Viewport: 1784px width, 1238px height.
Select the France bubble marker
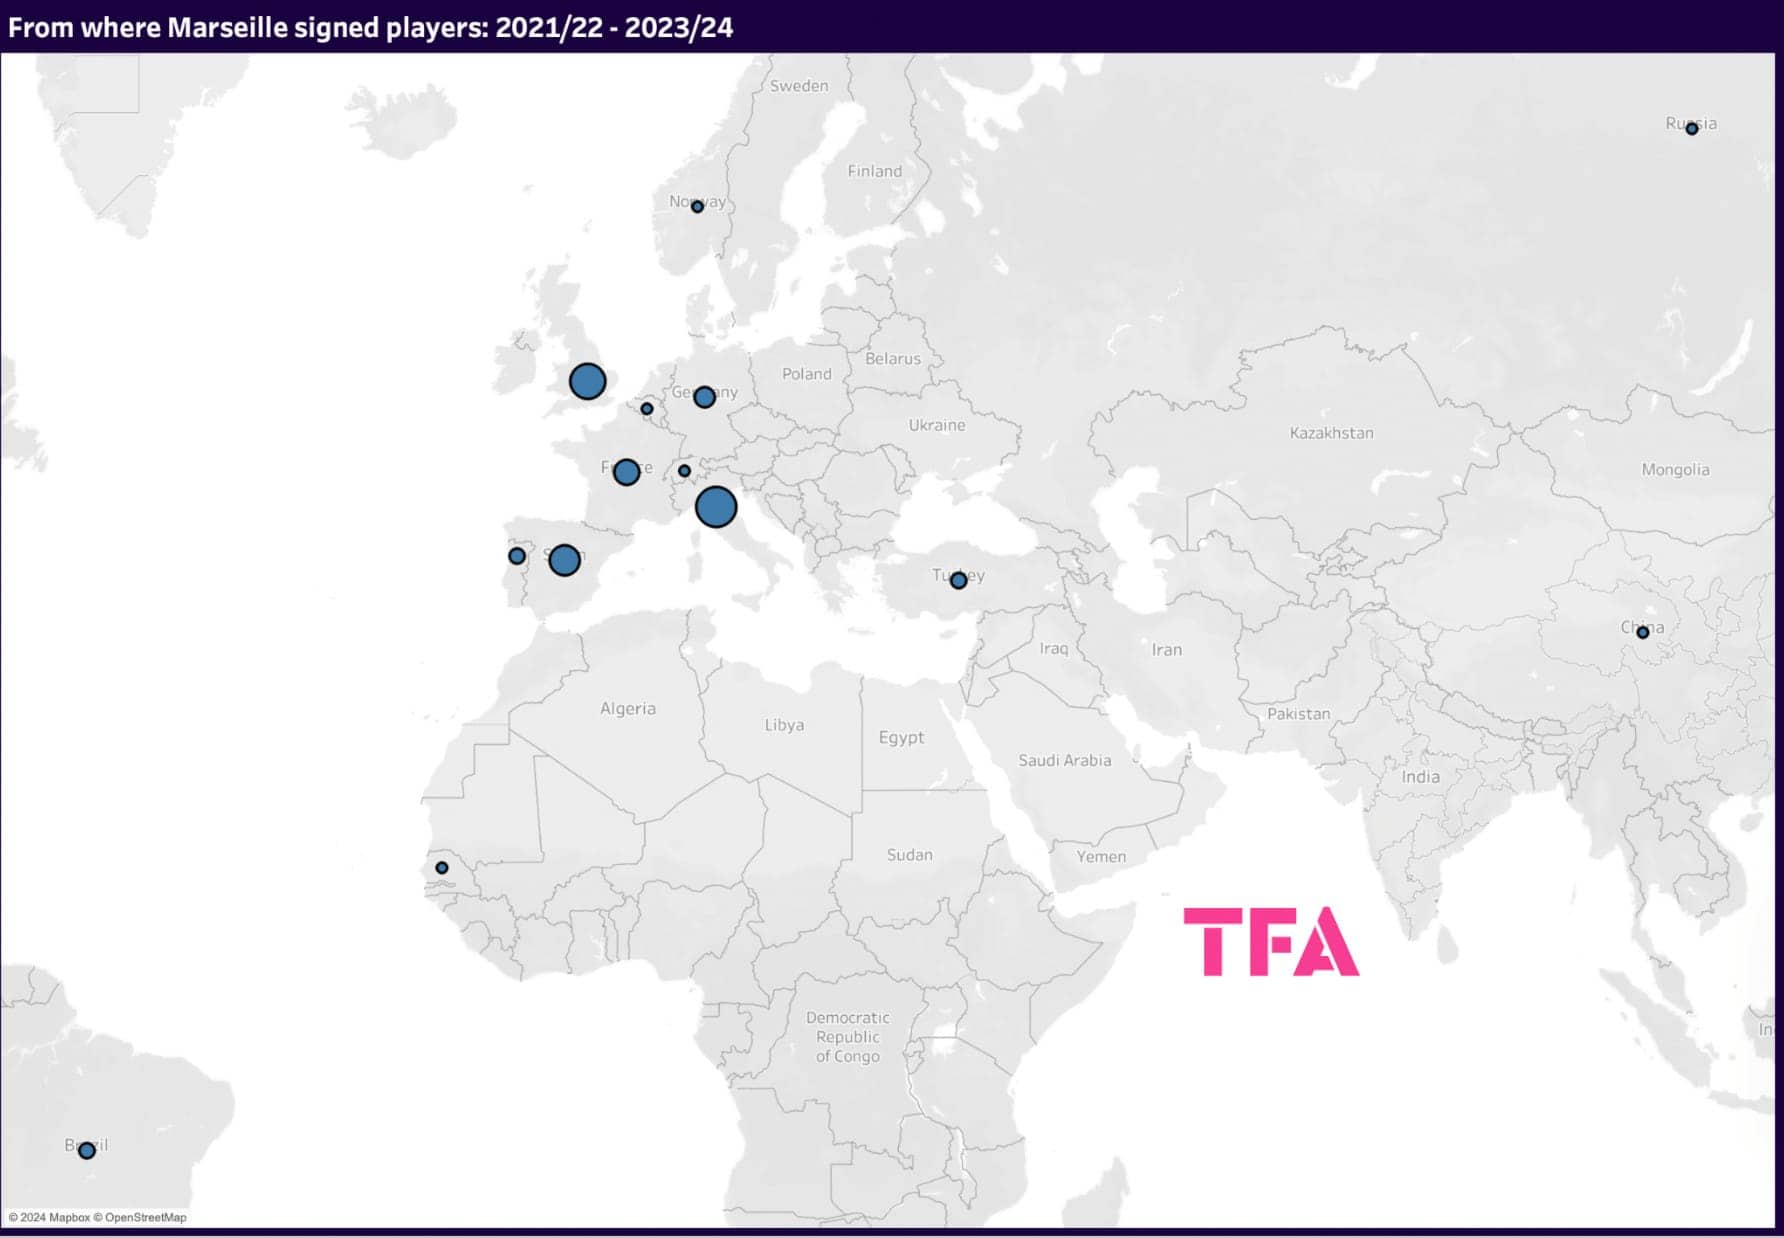coord(626,472)
